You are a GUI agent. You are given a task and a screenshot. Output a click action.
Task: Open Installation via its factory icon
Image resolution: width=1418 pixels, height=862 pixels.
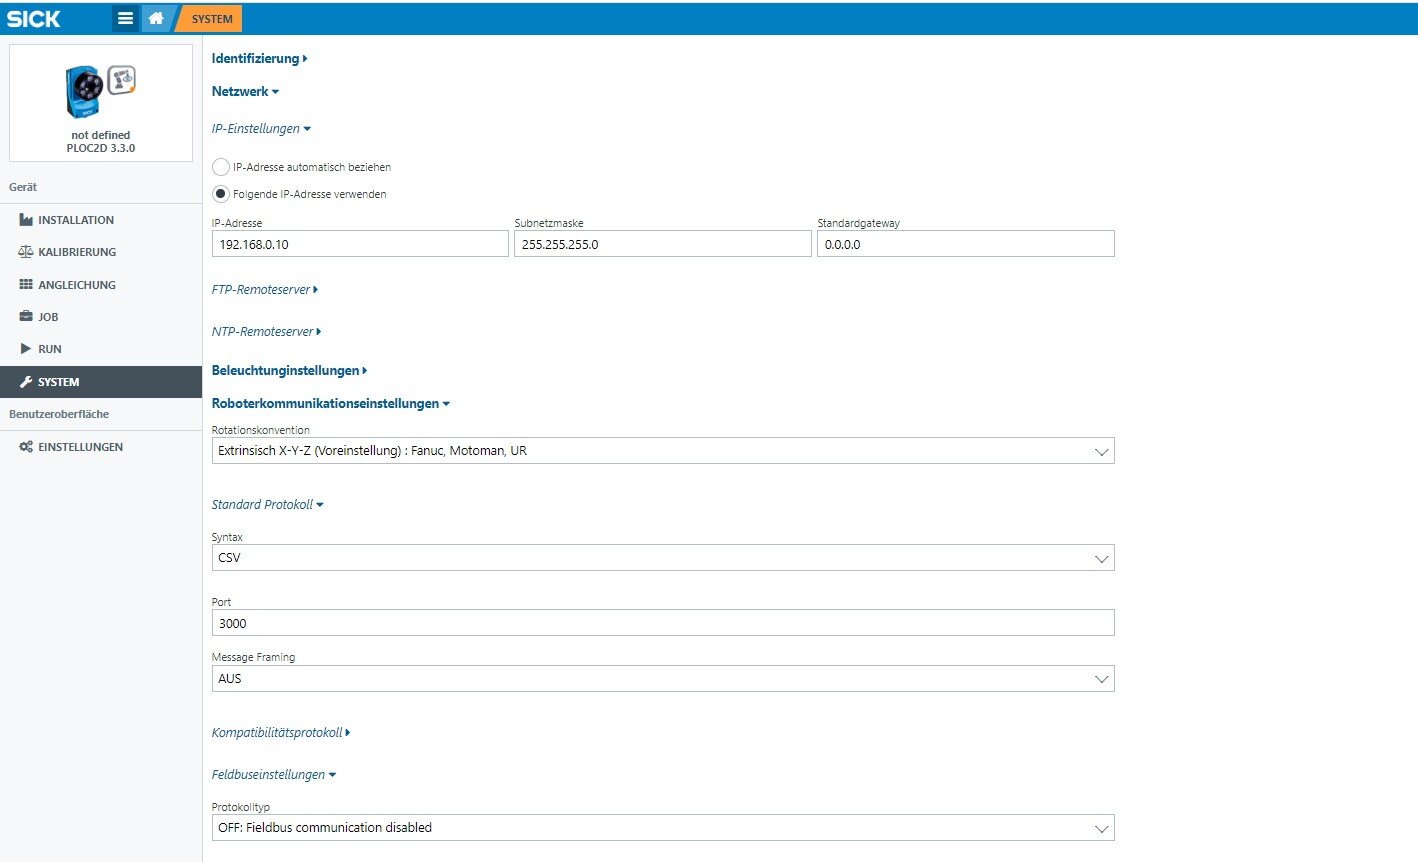click(26, 220)
